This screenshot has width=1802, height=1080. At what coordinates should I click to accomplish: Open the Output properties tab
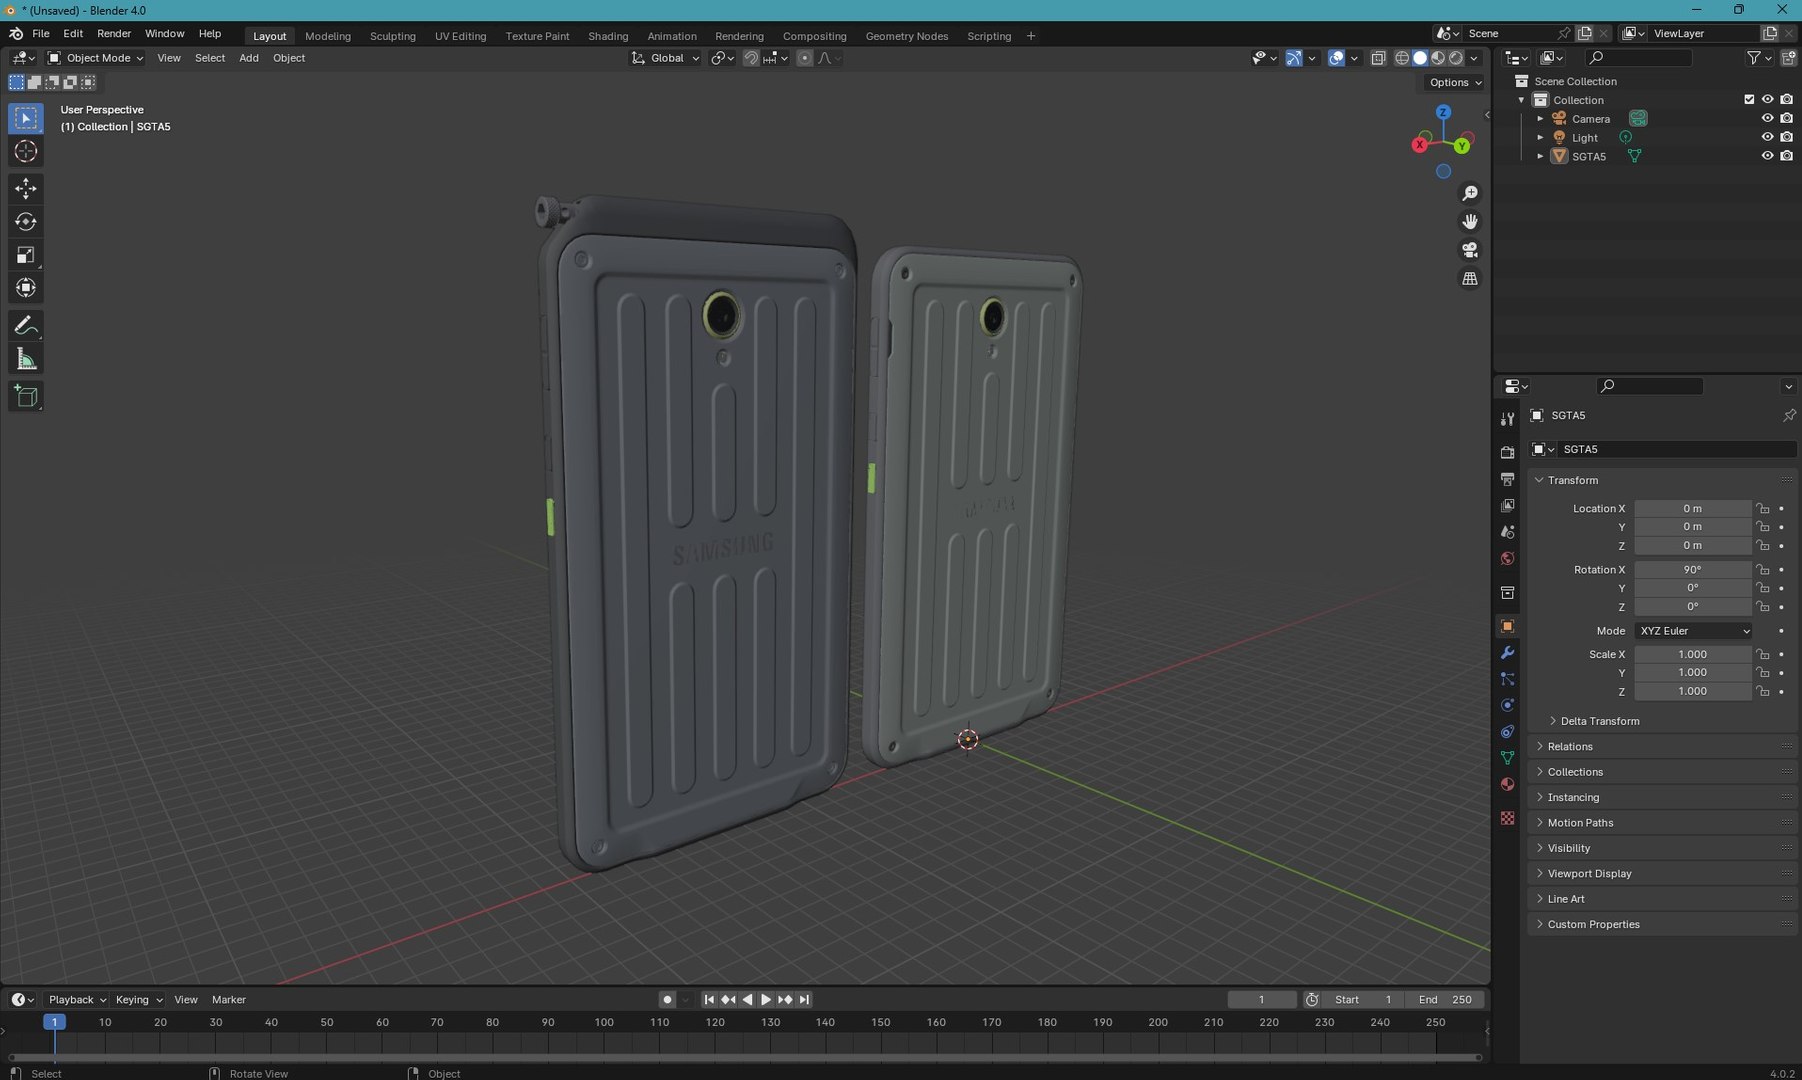[1507, 479]
